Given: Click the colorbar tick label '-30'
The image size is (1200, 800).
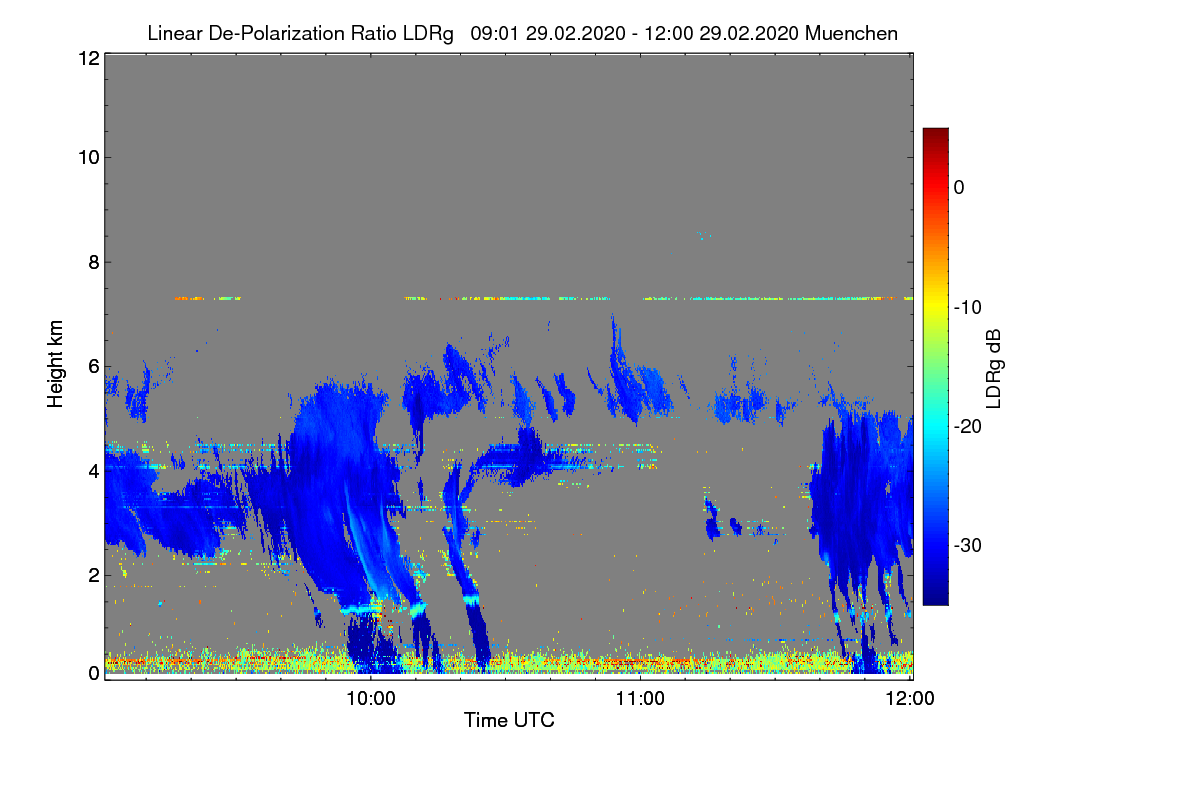Looking at the screenshot, I should pyautogui.click(x=967, y=546).
